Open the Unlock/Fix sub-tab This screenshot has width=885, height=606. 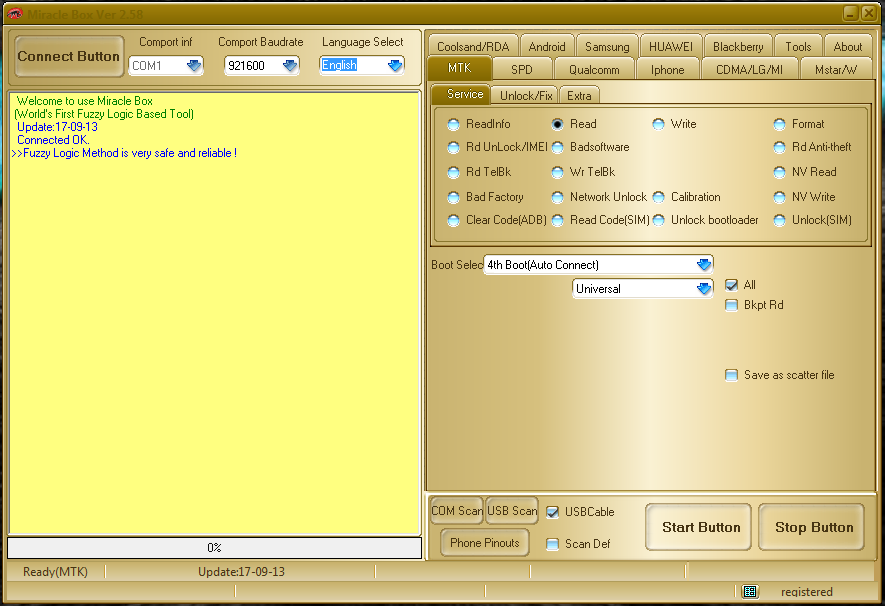[x=525, y=95]
